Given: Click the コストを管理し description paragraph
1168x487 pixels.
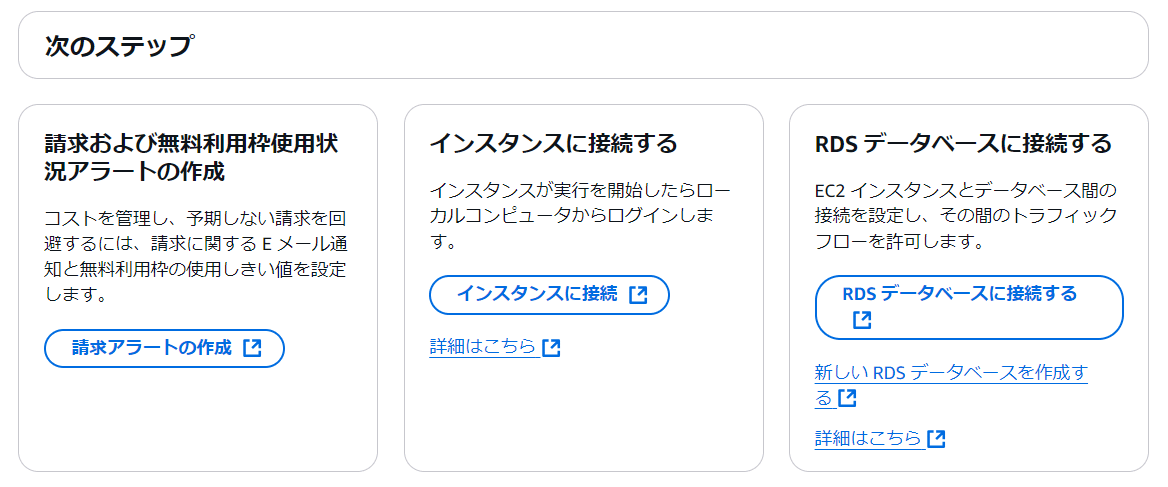Looking at the screenshot, I should [x=195, y=257].
